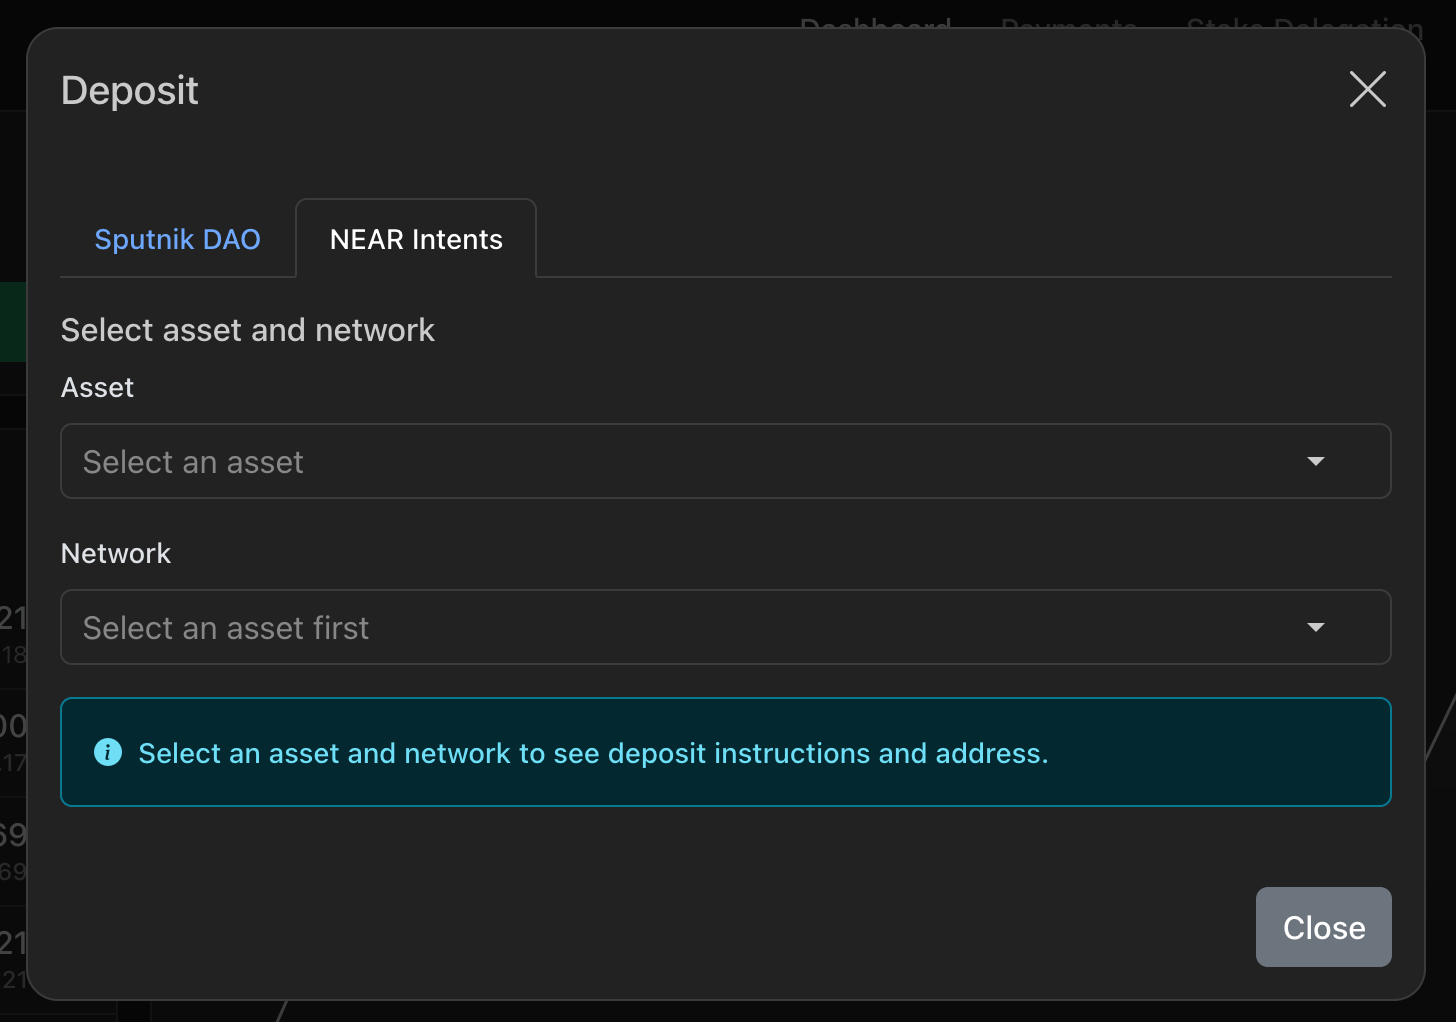Image resolution: width=1456 pixels, height=1022 pixels.
Task: Switch to the Sputnik DAO tab
Action: pyautogui.click(x=177, y=239)
